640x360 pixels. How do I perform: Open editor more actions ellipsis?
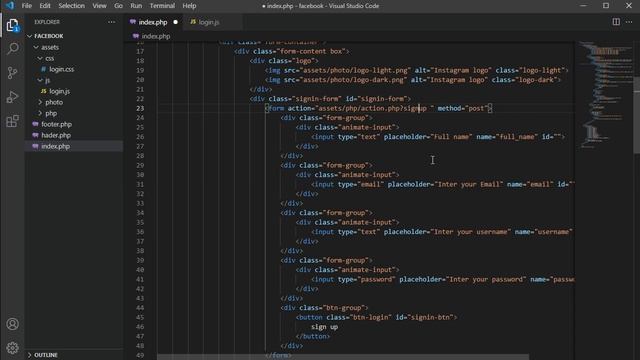pos(629,22)
